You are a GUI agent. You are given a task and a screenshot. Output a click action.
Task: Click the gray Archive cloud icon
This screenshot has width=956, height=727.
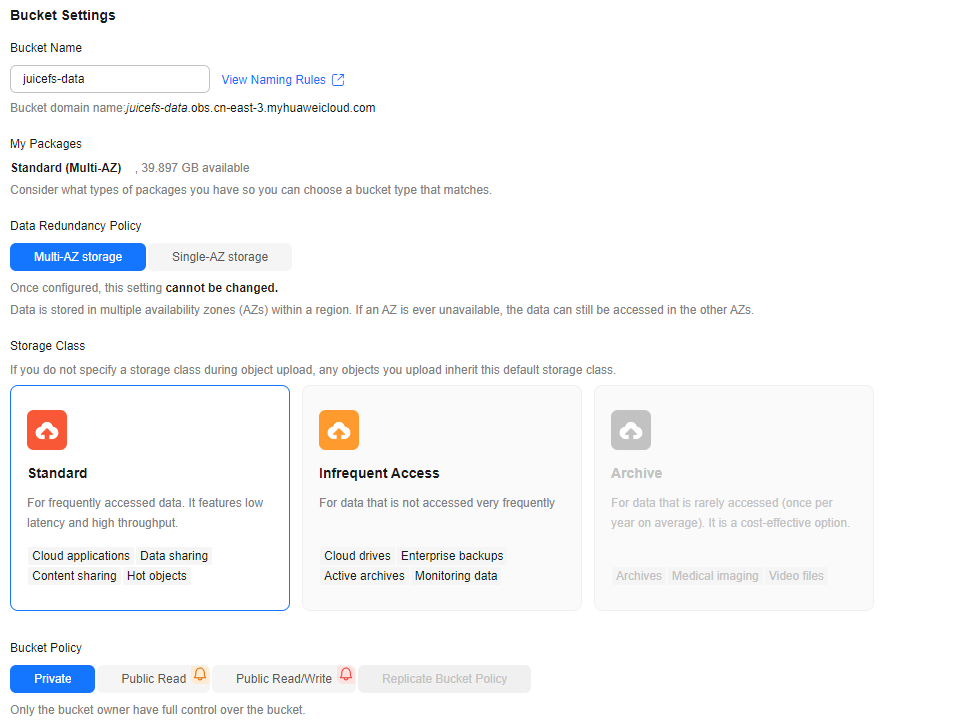pos(631,430)
